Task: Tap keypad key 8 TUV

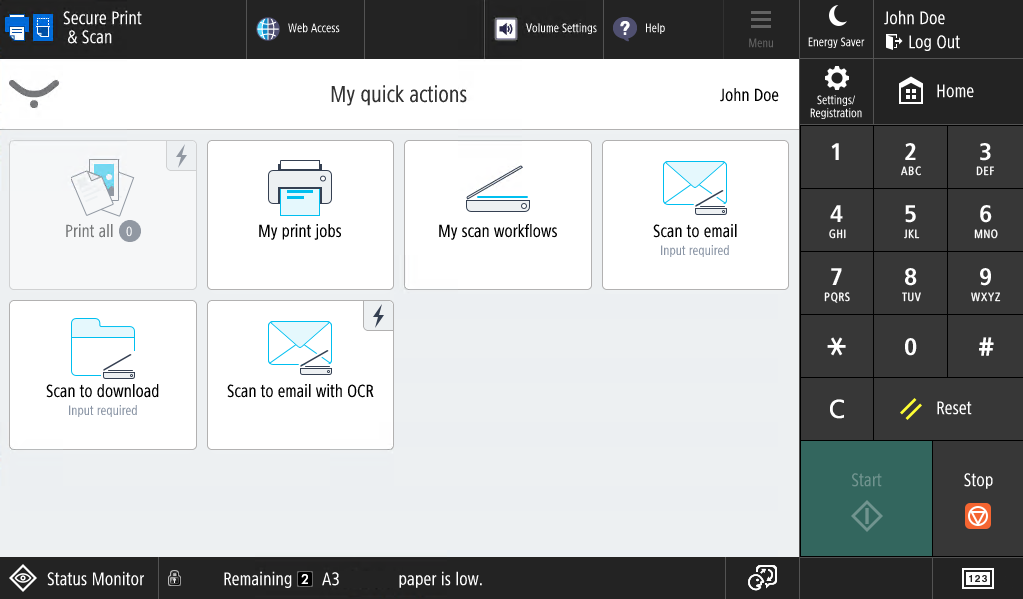Action: [910, 283]
